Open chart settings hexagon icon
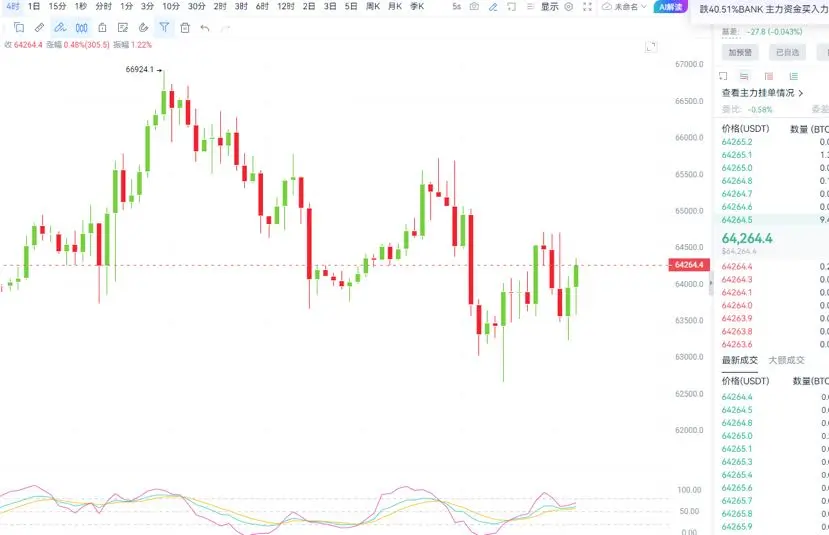The image size is (829, 535). coord(569,7)
